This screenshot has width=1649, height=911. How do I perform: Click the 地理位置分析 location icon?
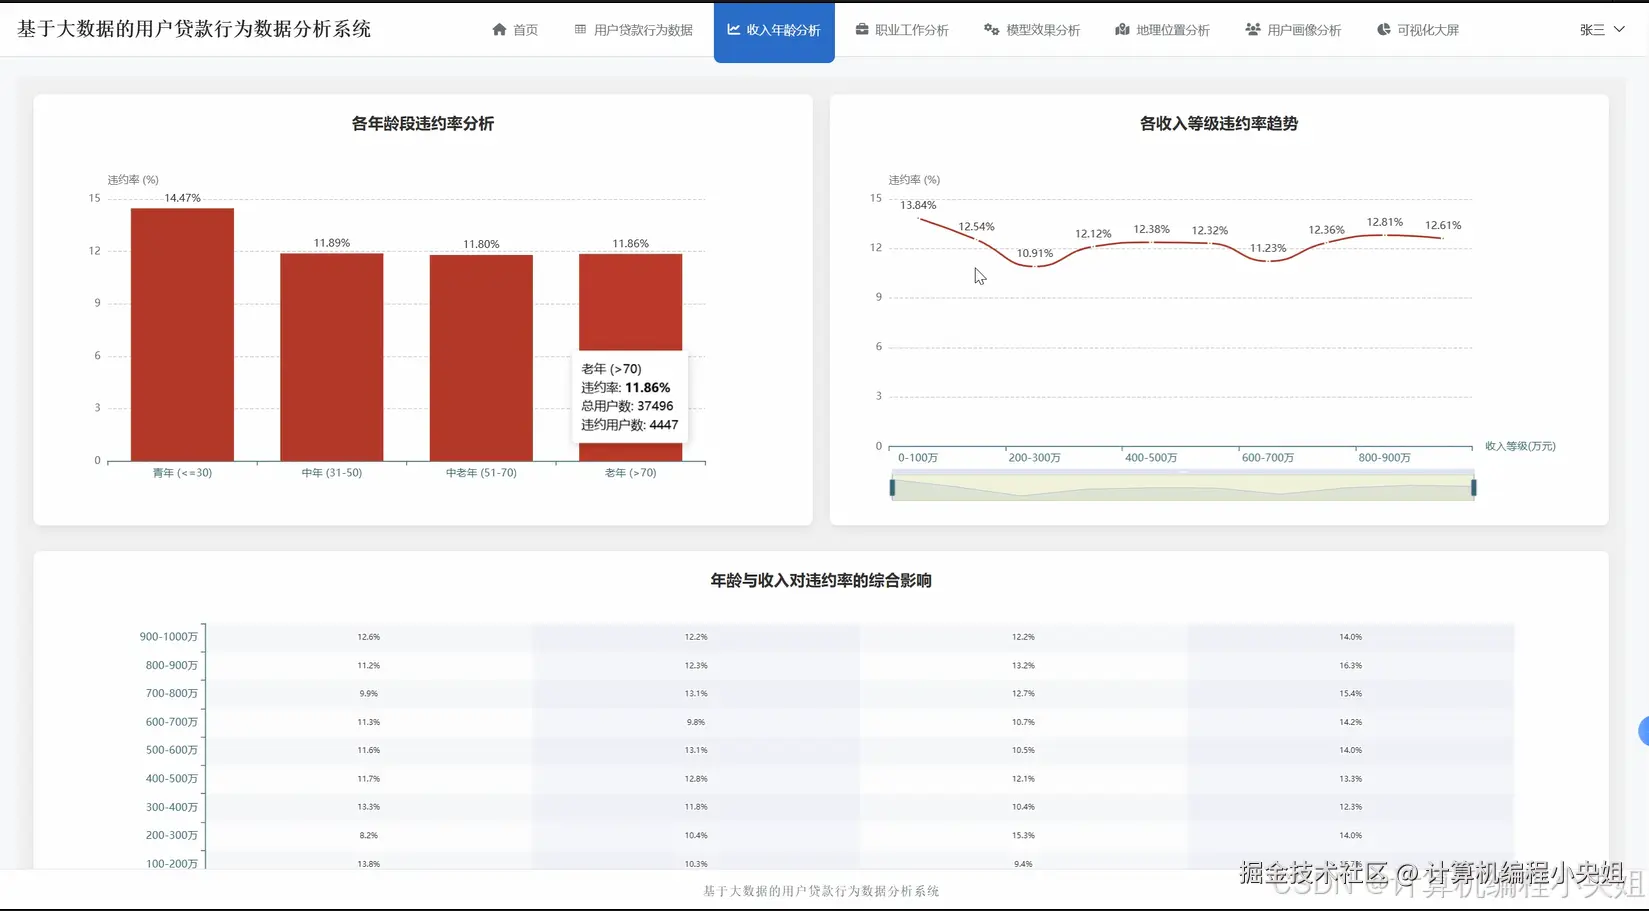pos(1122,29)
